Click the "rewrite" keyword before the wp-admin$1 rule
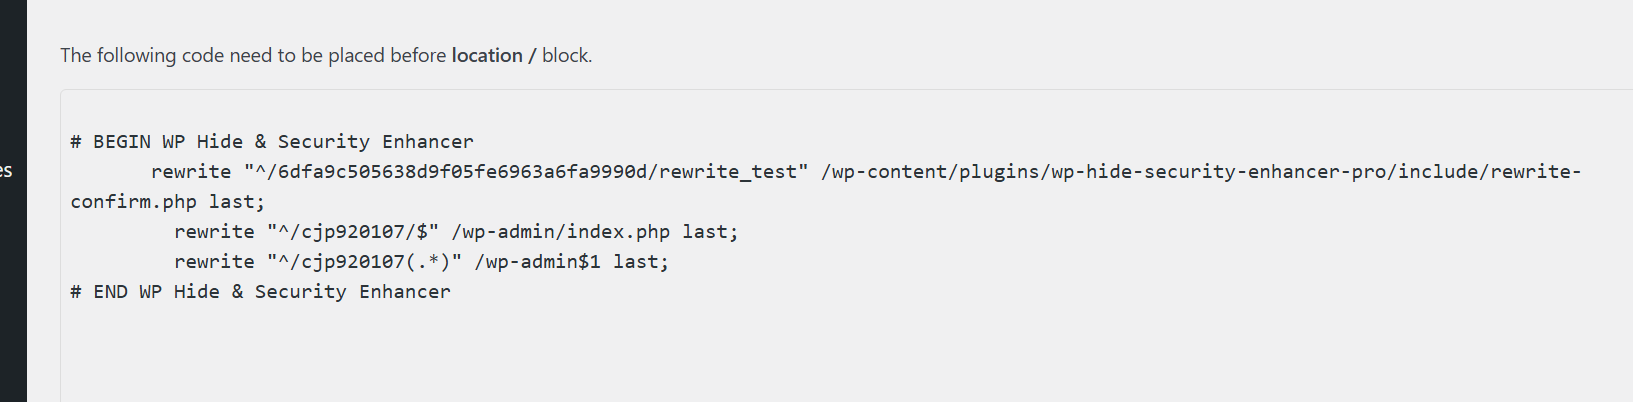This screenshot has height=402, width=1633. 214,262
